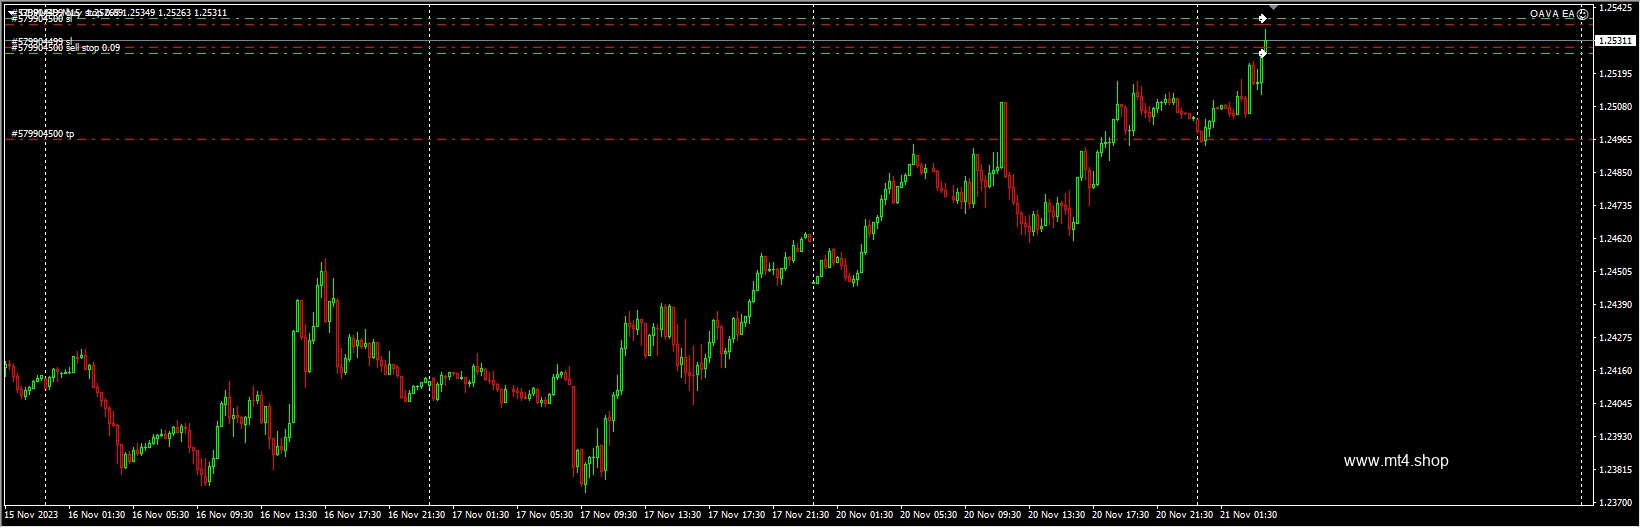Click time axis label '20 Nov 17:30'
The width and height of the screenshot is (1641, 528).
(1121, 516)
